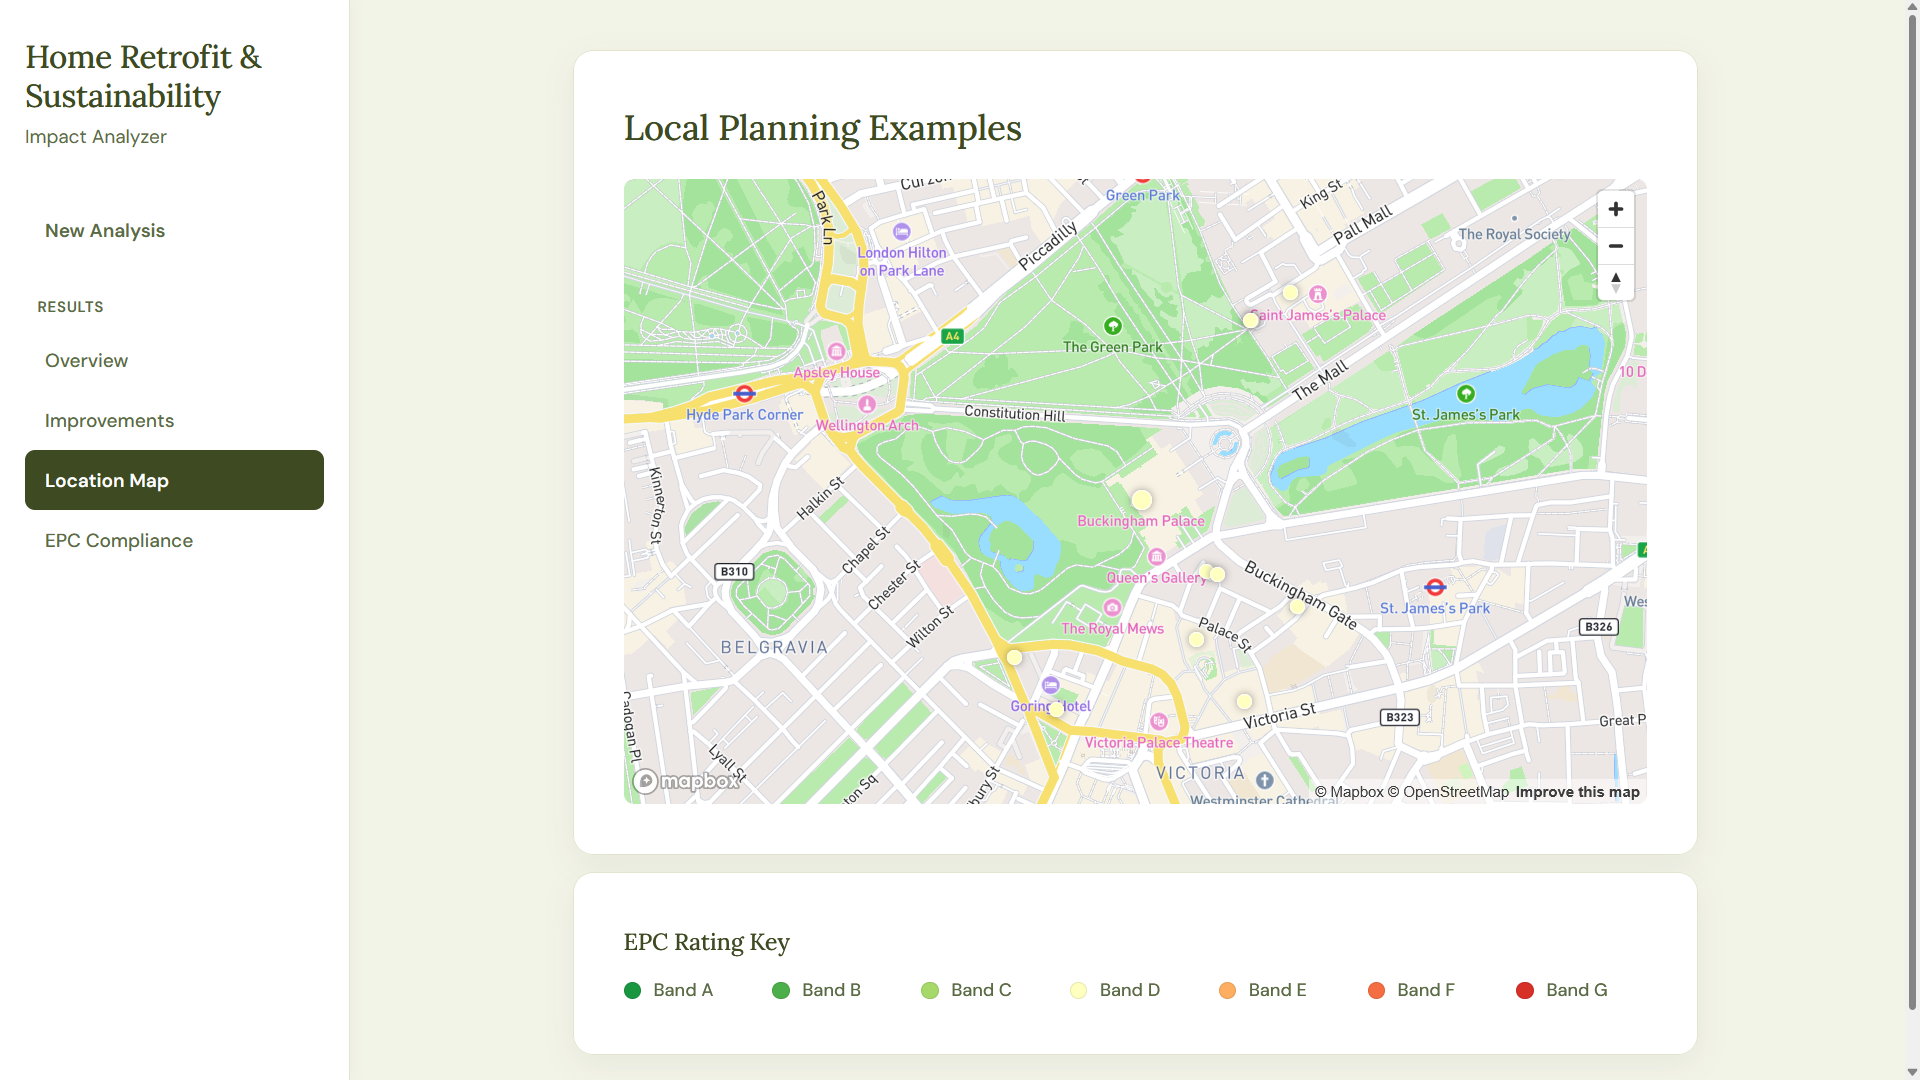Open the New Analysis page

[105, 231]
